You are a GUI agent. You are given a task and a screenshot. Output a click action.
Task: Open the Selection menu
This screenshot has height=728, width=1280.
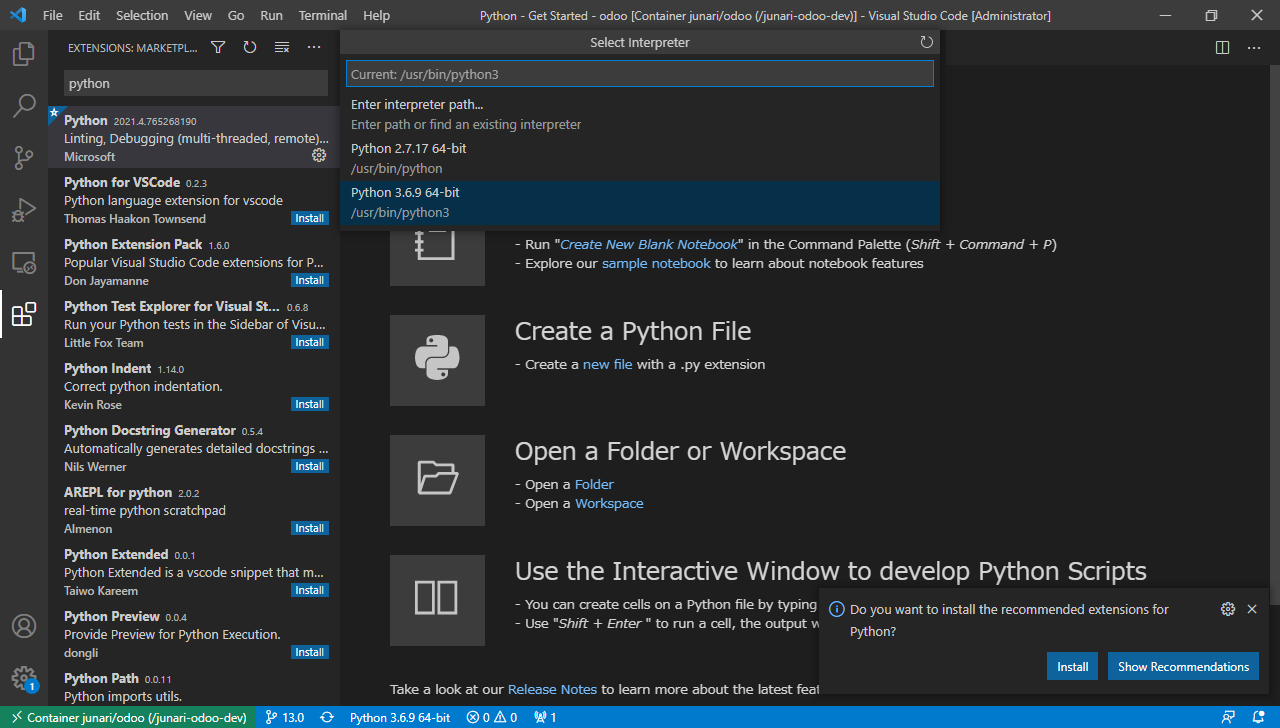(142, 15)
